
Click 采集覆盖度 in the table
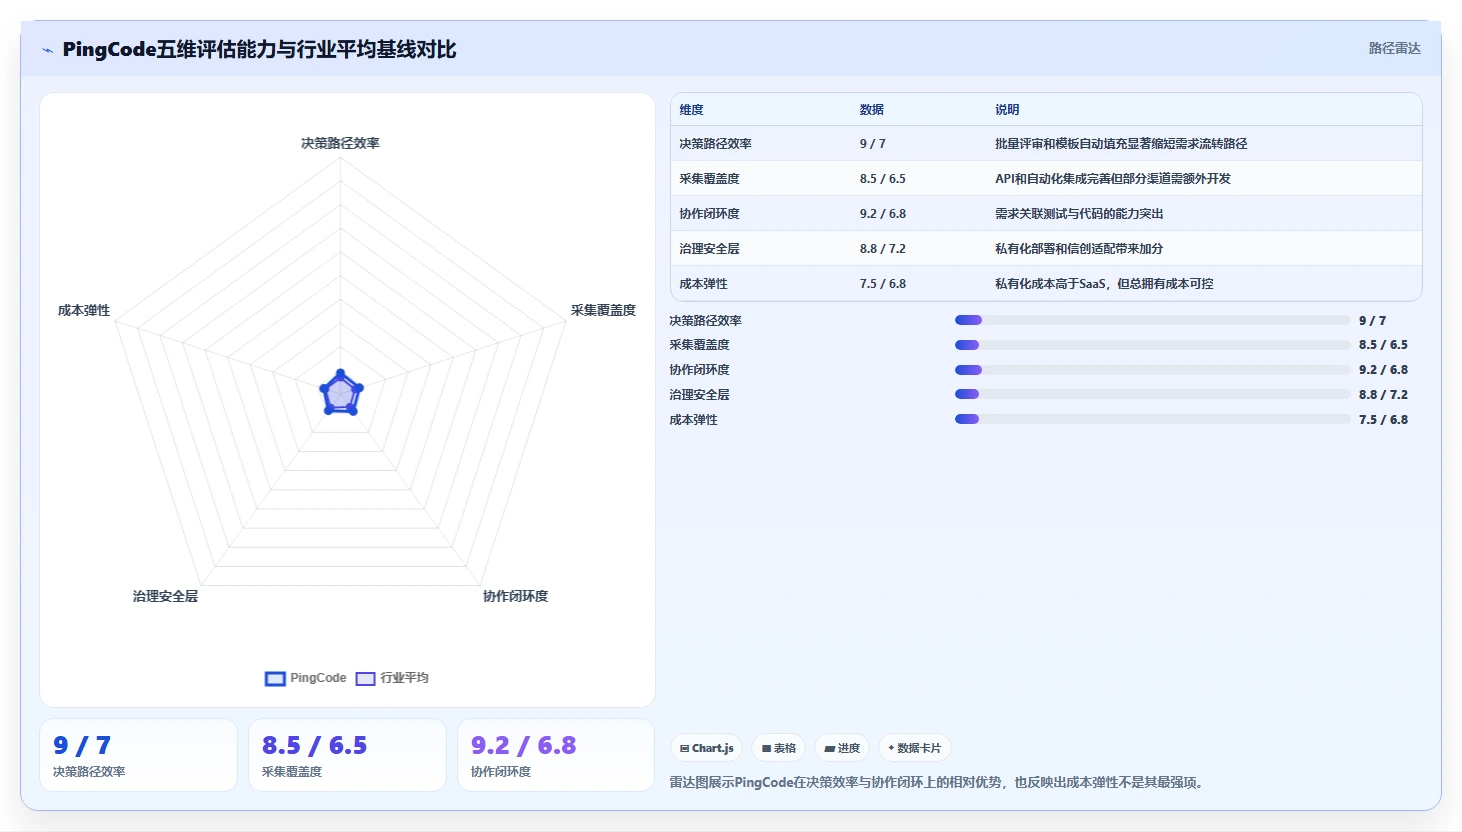(710, 179)
